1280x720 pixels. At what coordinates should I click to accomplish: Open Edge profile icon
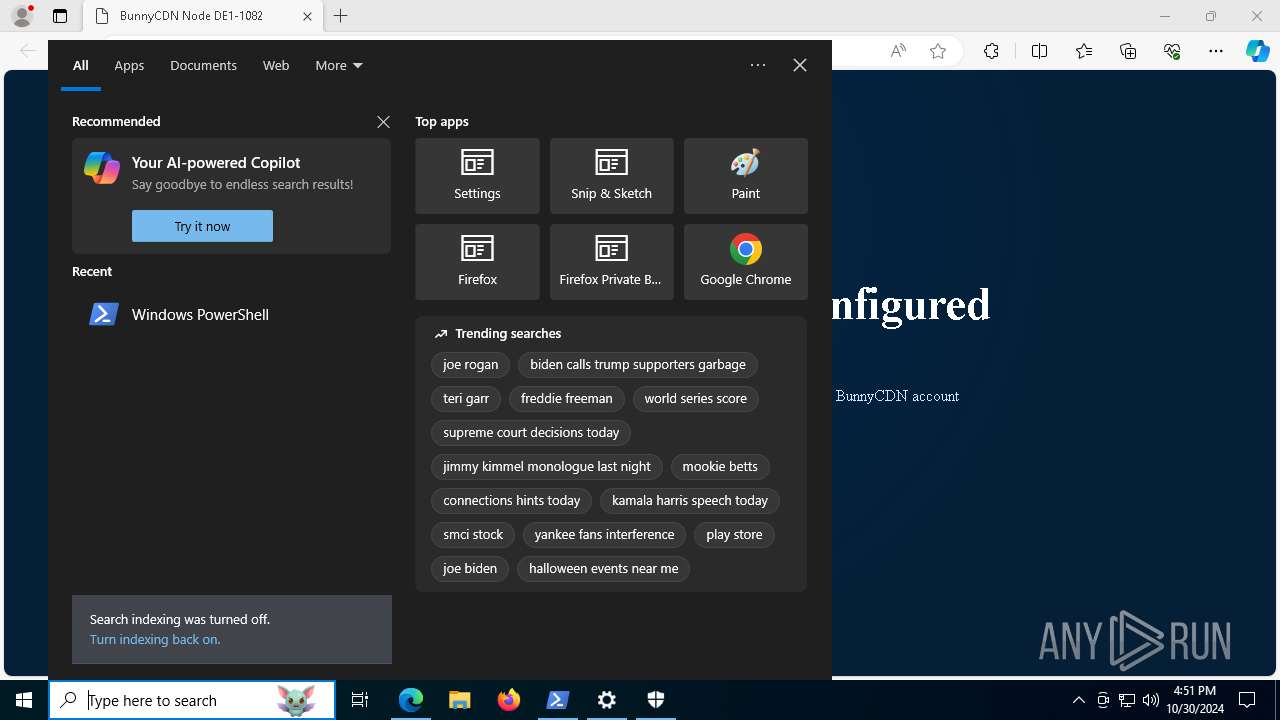[x=21, y=16]
